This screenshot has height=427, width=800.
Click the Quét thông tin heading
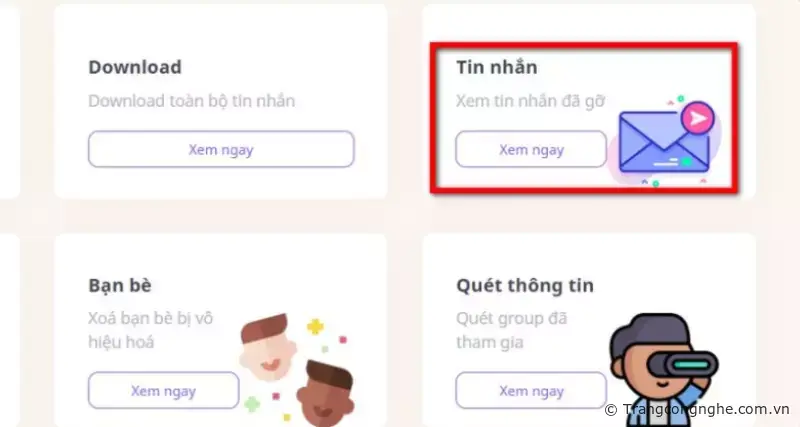coord(525,285)
